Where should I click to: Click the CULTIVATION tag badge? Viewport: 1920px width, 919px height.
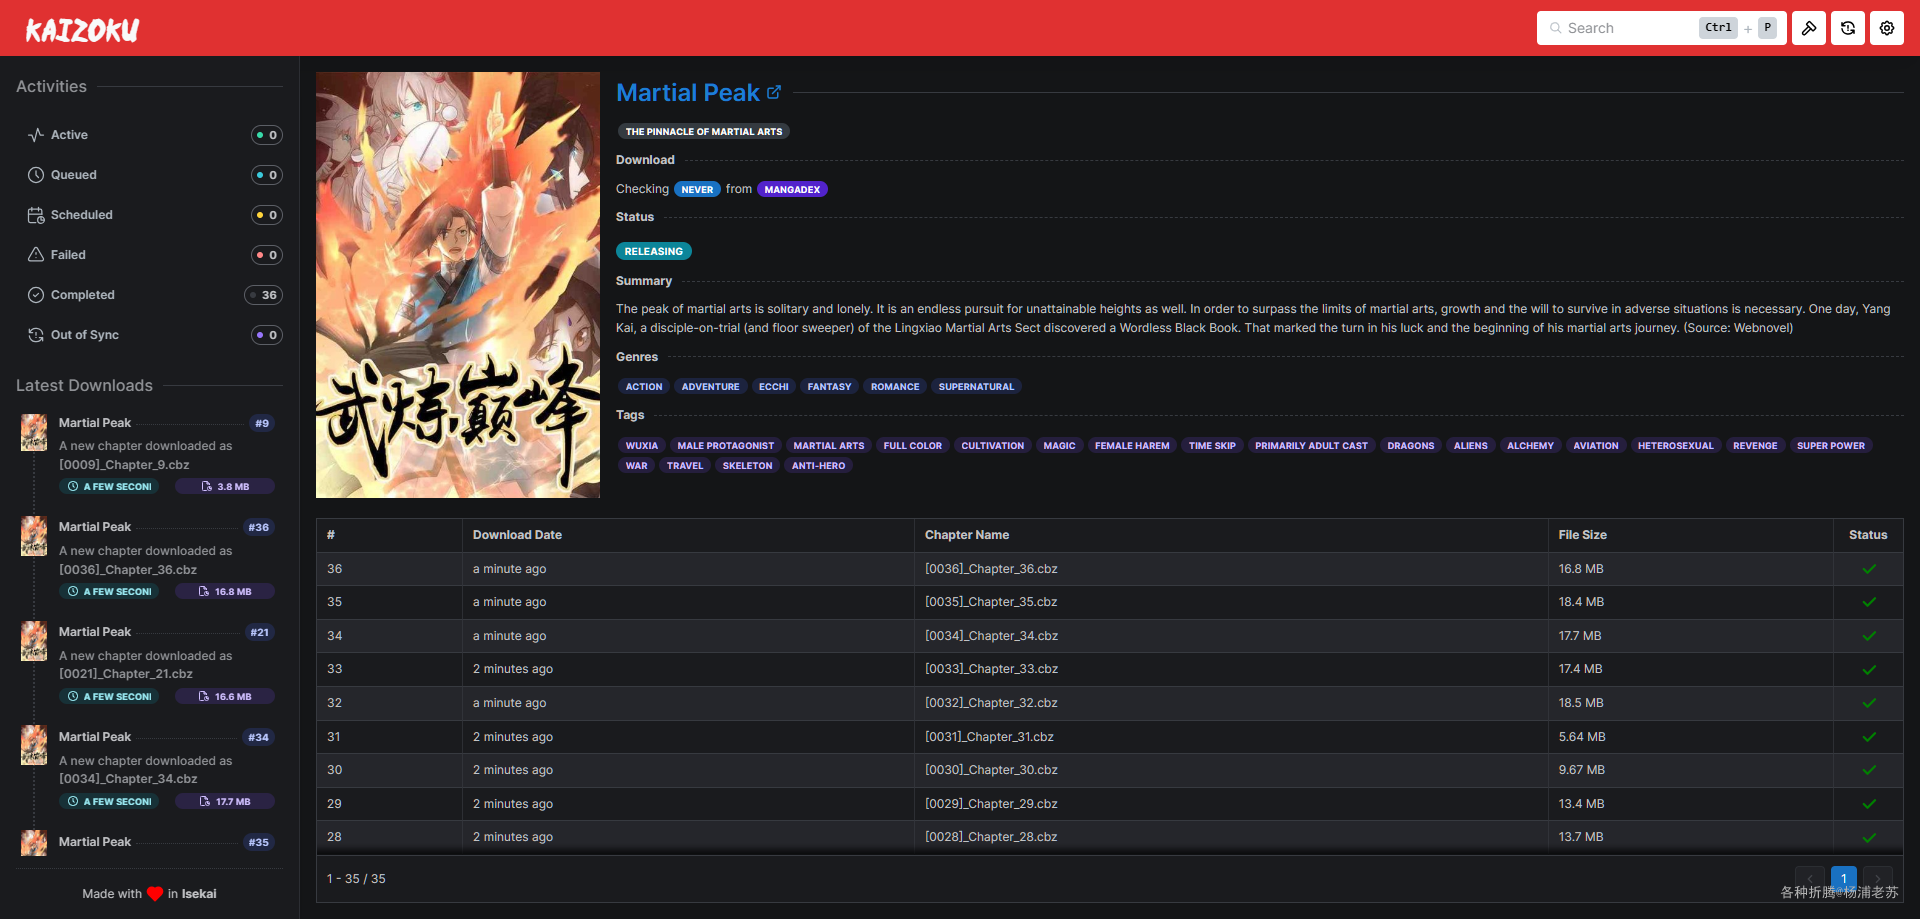992,446
